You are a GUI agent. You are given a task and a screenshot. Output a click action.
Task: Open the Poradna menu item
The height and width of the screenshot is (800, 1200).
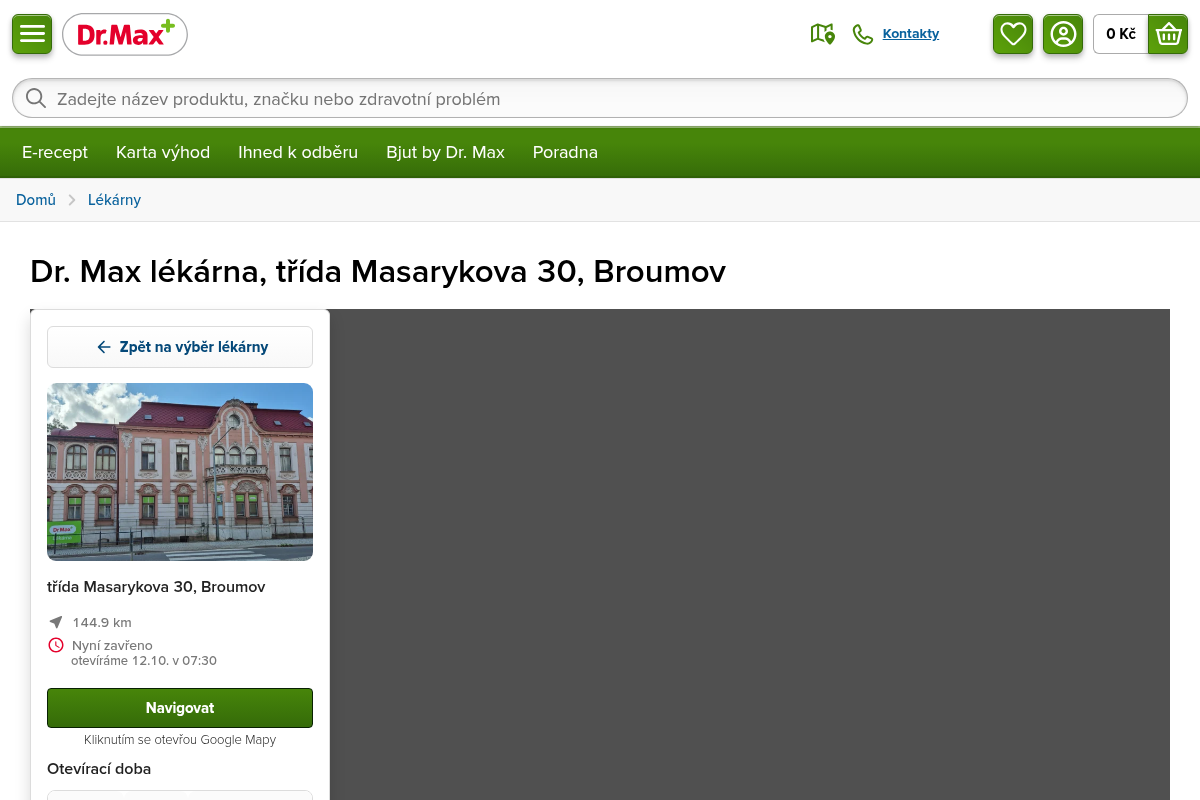click(565, 152)
